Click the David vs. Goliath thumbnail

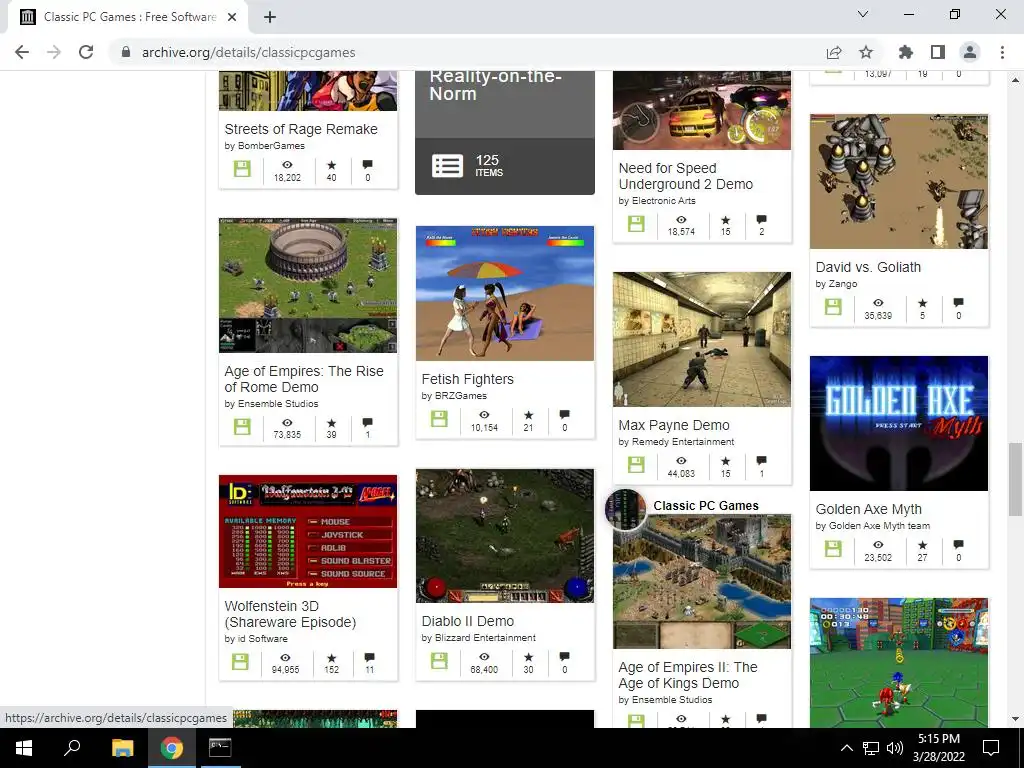(899, 182)
